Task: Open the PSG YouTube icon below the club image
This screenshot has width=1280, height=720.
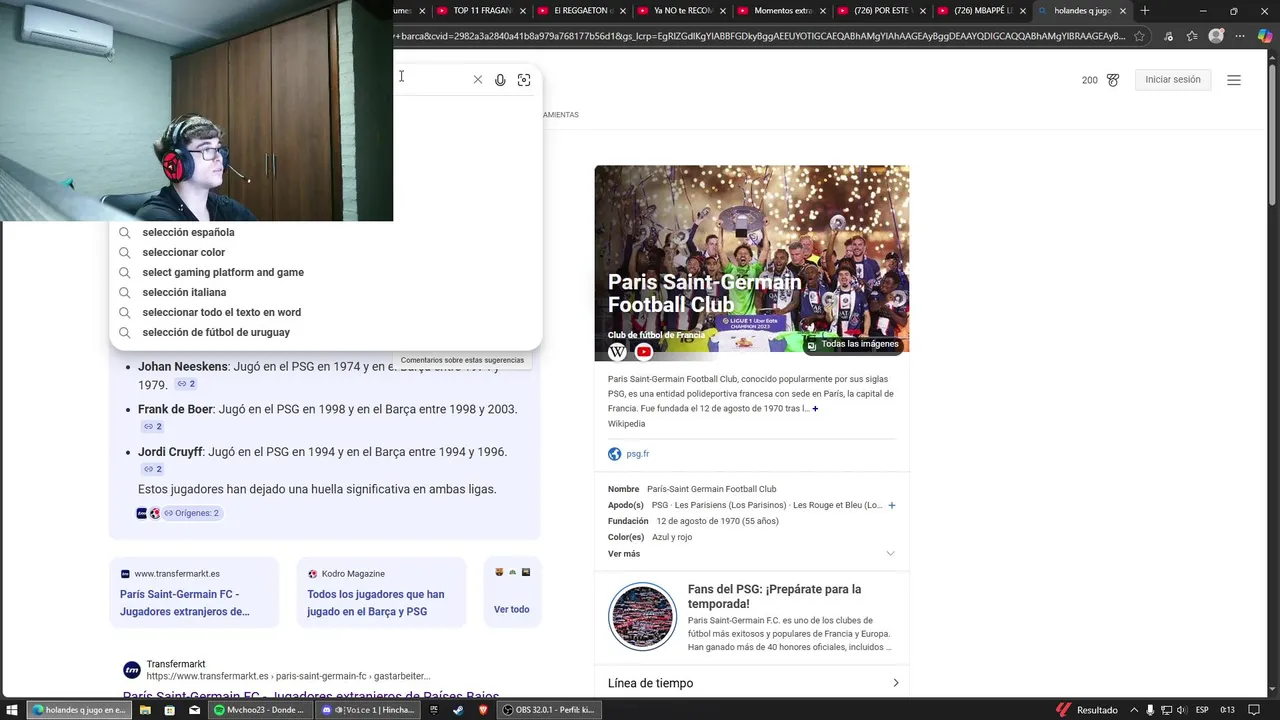Action: coord(644,352)
